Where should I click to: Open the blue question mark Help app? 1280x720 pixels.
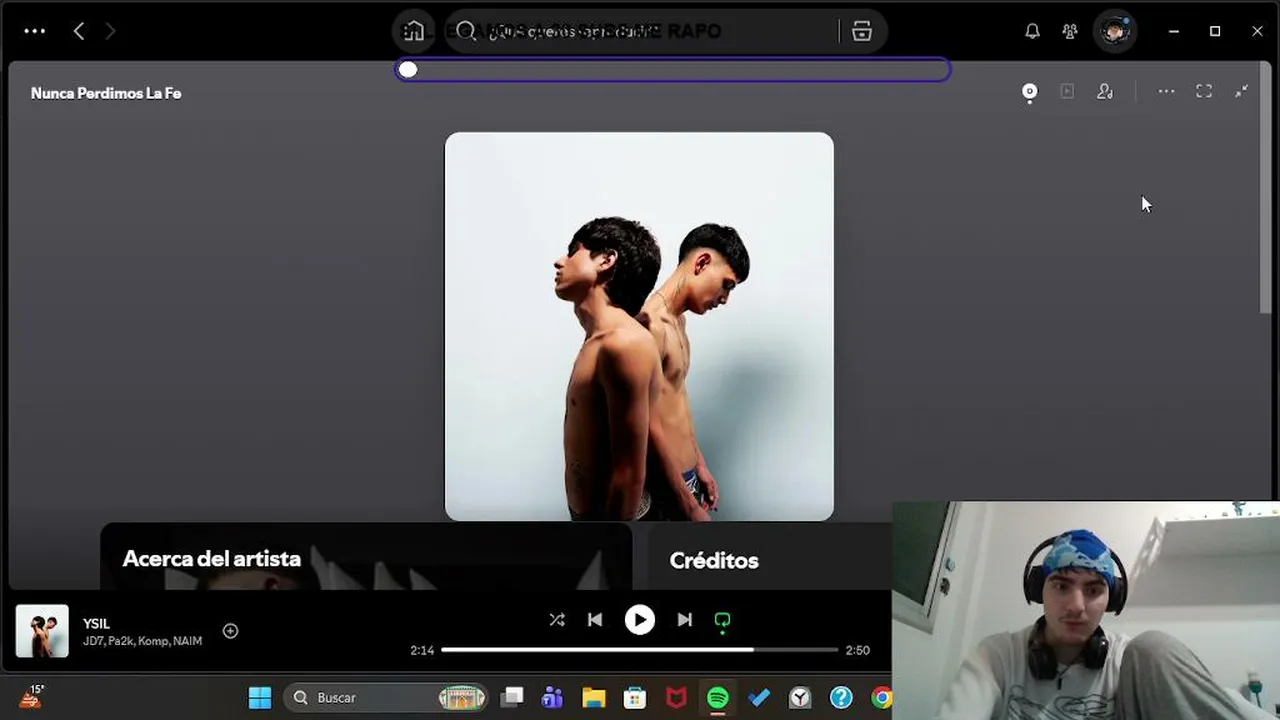coord(841,697)
